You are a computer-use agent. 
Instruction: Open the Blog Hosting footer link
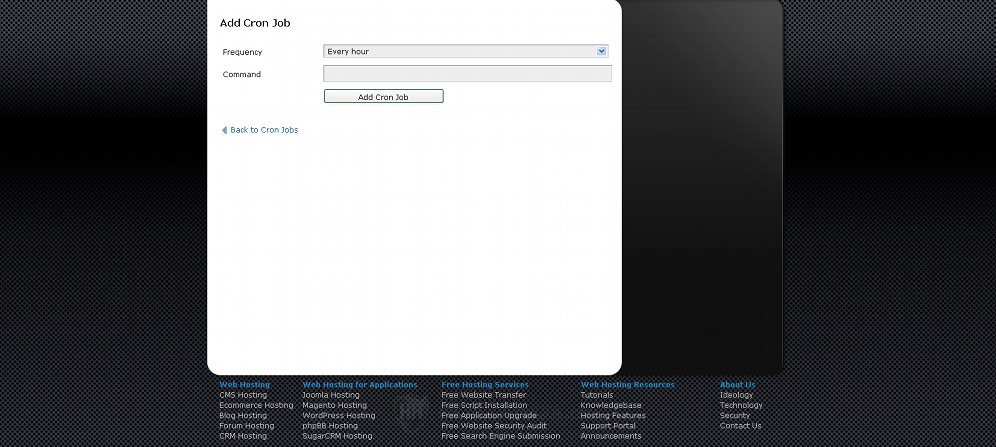click(x=243, y=415)
